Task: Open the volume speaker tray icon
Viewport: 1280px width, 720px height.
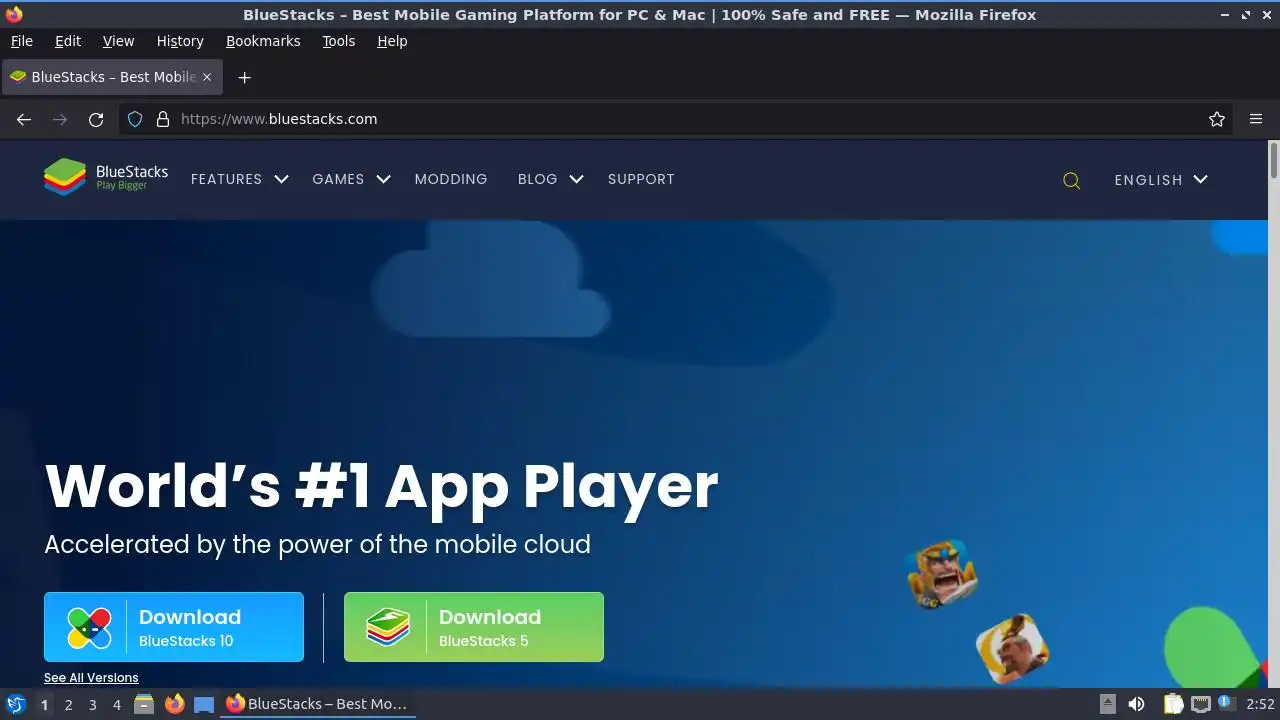Action: pyautogui.click(x=1136, y=704)
